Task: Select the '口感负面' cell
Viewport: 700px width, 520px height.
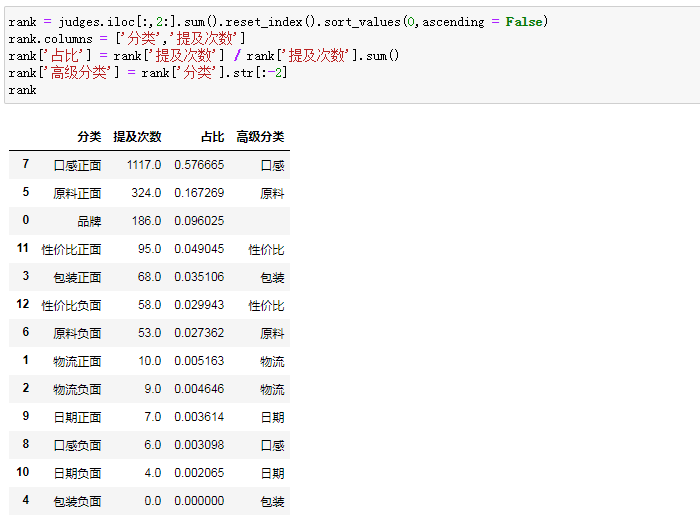Action: click(77, 445)
